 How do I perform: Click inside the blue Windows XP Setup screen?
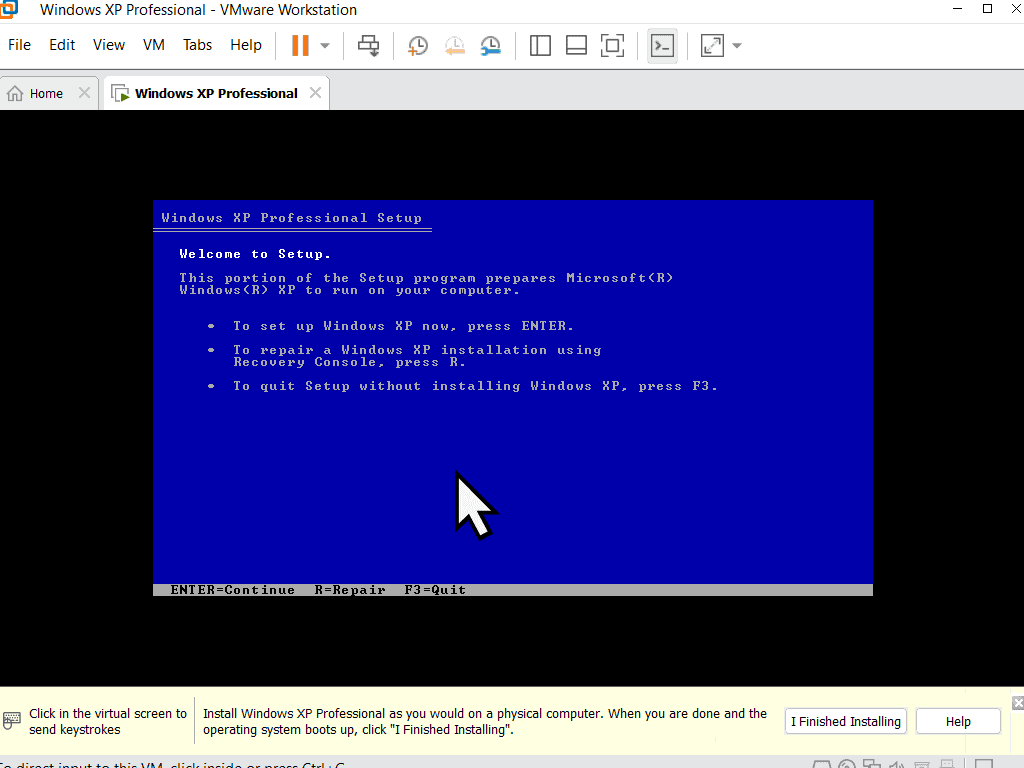point(513,398)
